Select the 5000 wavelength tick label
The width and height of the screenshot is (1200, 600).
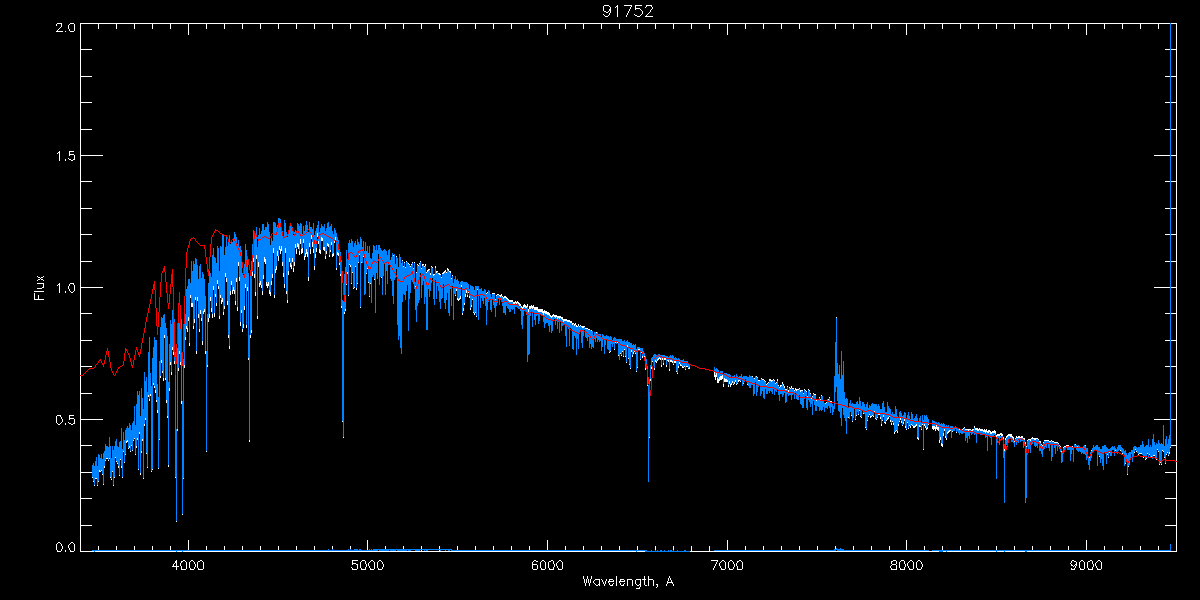(368, 564)
